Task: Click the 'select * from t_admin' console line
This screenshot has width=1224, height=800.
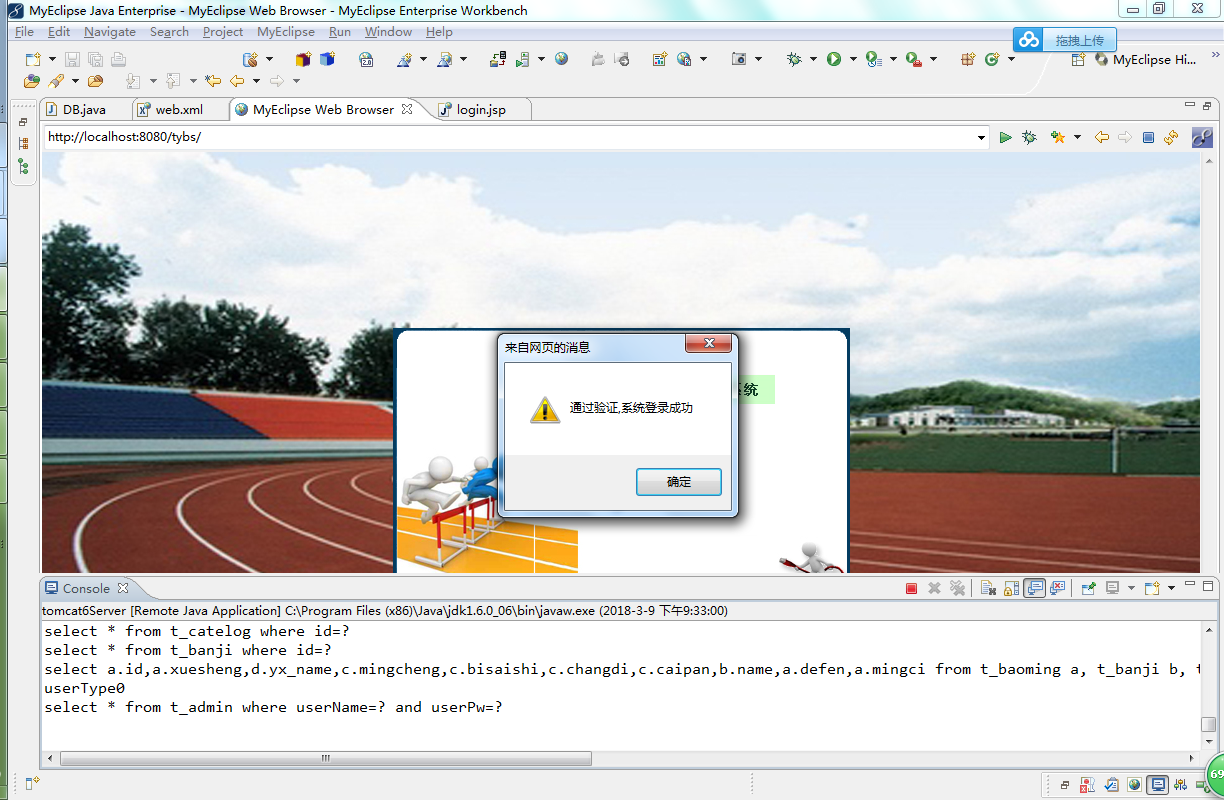Action: (x=273, y=707)
